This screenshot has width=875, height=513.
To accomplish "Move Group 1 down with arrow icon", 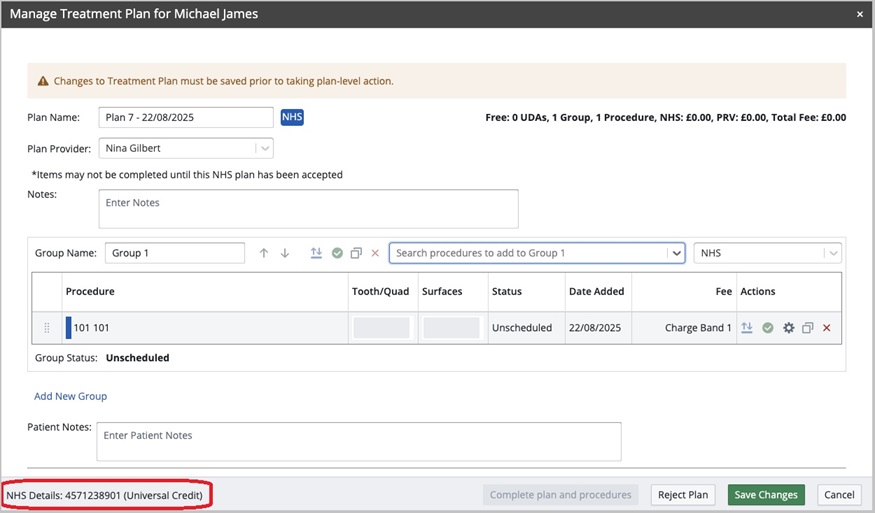I will (285, 253).
